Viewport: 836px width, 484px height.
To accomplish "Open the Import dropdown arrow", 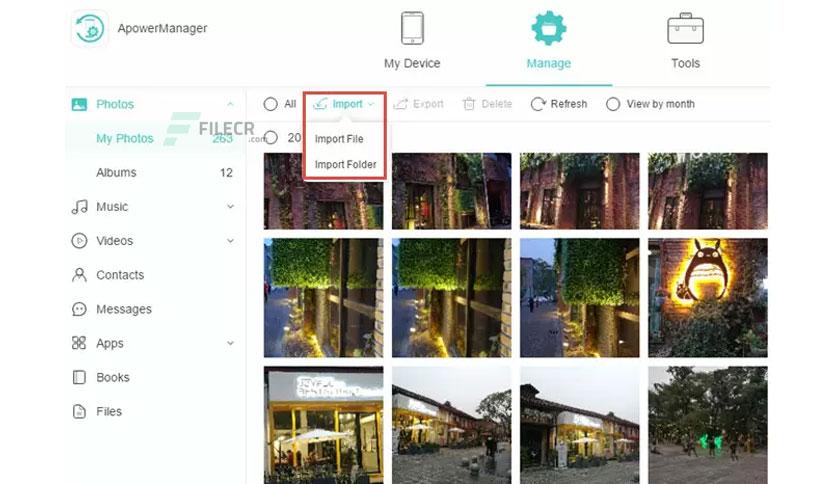I will [371, 104].
